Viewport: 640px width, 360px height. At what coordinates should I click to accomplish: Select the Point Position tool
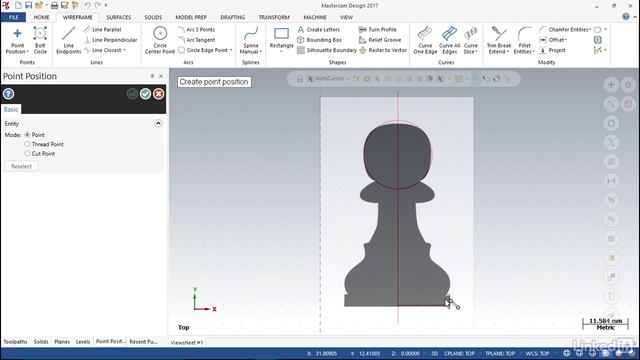[17, 41]
